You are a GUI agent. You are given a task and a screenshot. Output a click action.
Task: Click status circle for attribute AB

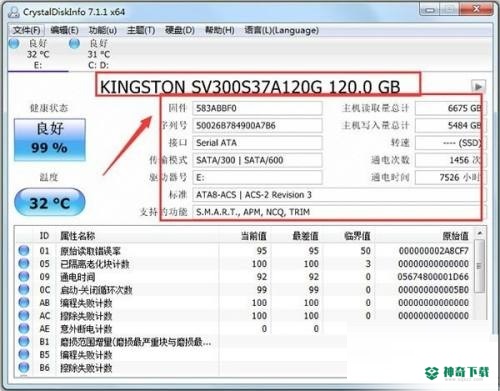click(x=24, y=303)
